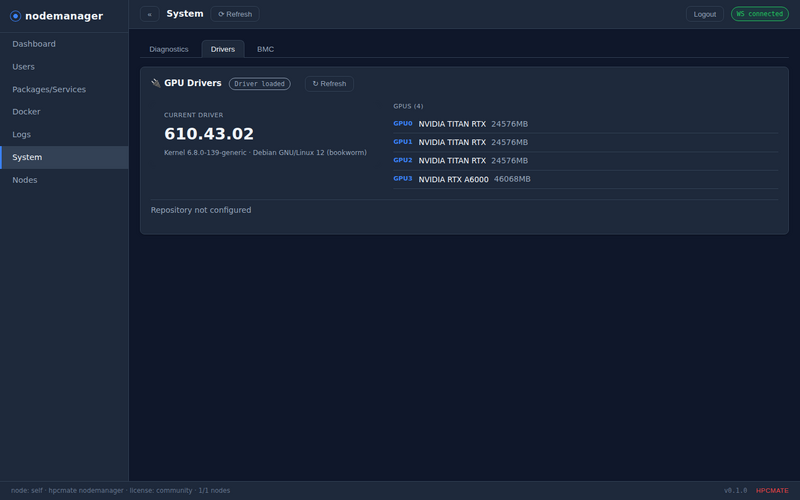Click the nodemanager logo icon
This screenshot has width=800, height=500.
tap(15, 16)
